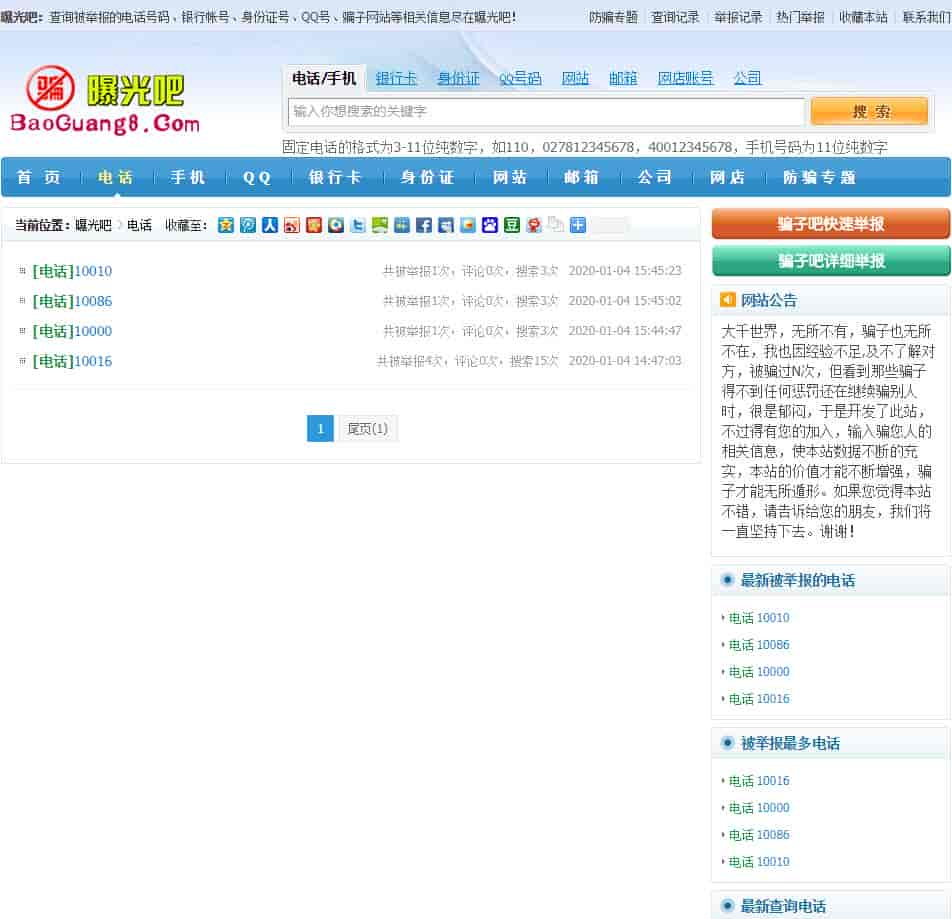Open 手机 in the blue navigation bar
This screenshot has width=952, height=919.
tap(187, 177)
